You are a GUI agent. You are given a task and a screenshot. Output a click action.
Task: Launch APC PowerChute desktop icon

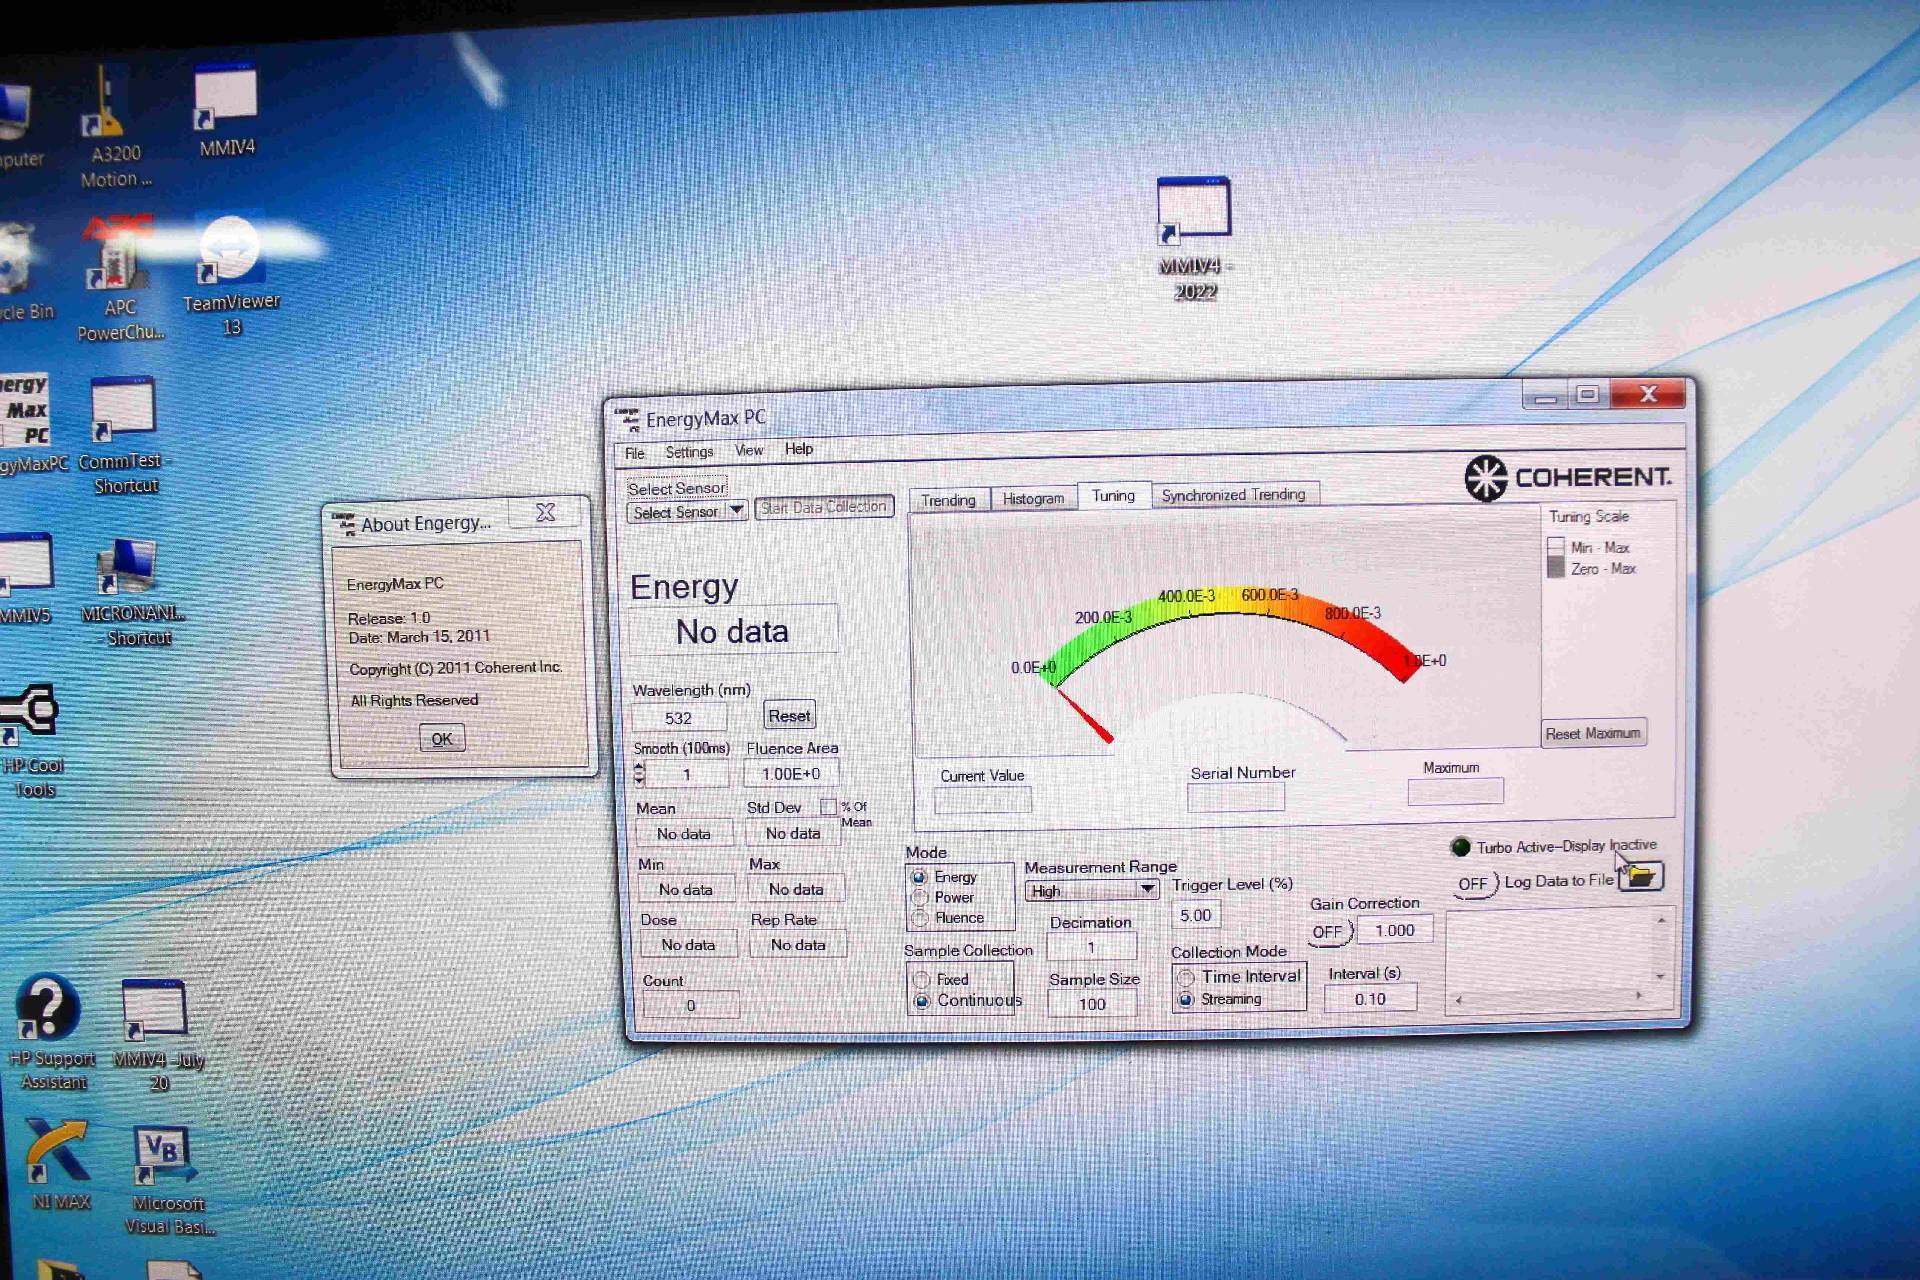point(119,278)
